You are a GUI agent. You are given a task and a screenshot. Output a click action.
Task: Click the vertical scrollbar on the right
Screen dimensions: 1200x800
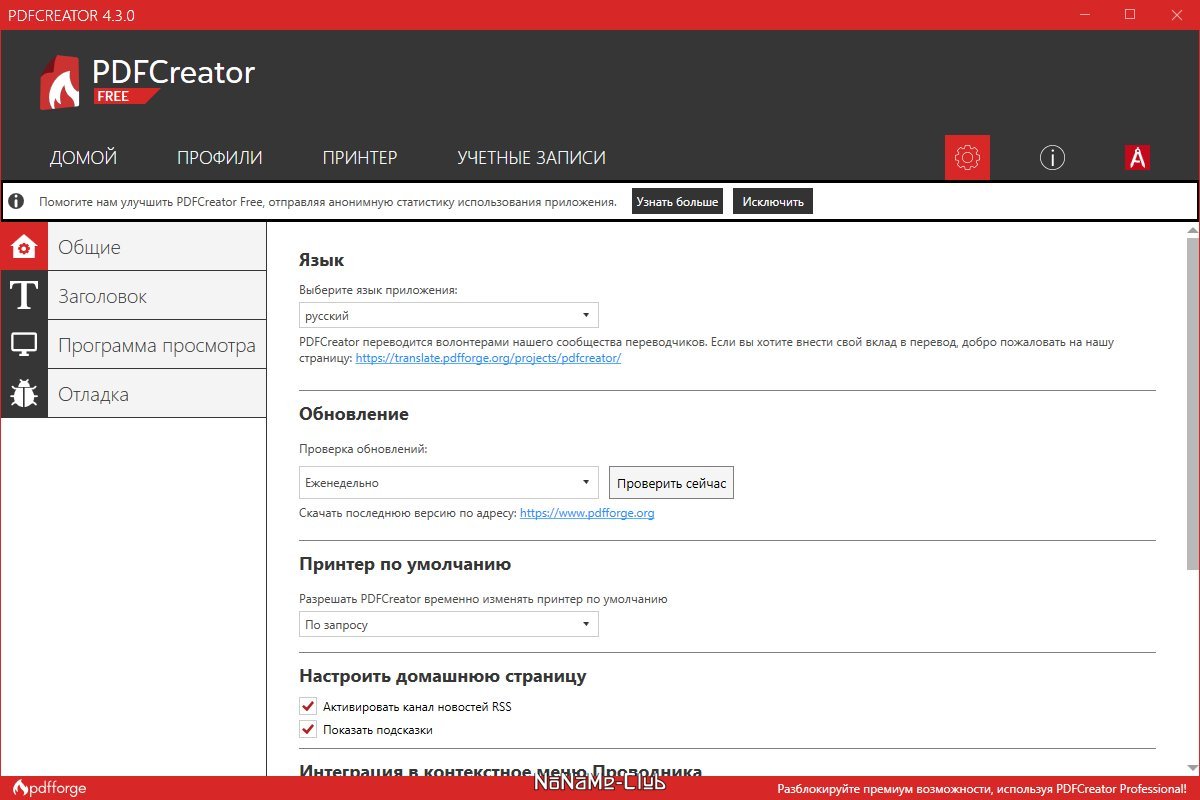[1191, 400]
